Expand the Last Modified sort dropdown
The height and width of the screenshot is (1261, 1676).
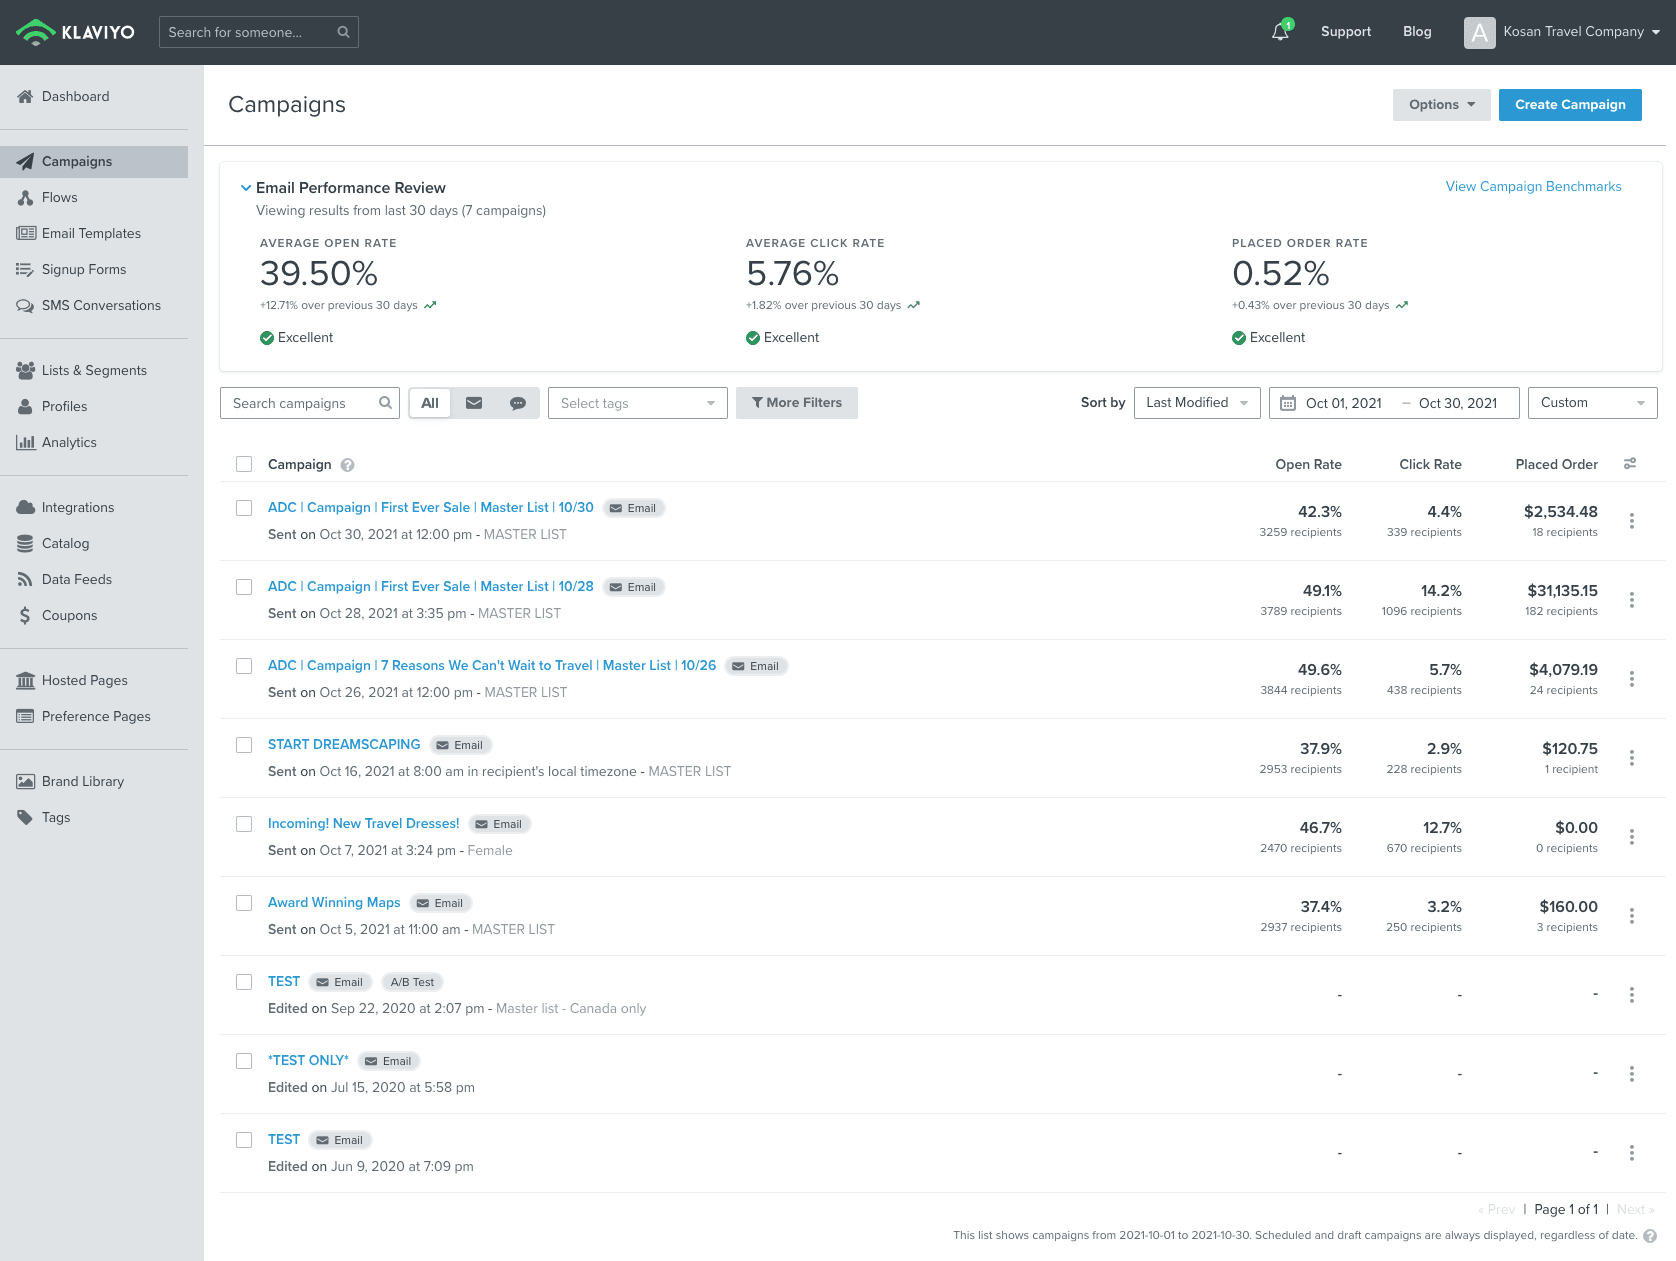pyautogui.click(x=1196, y=403)
